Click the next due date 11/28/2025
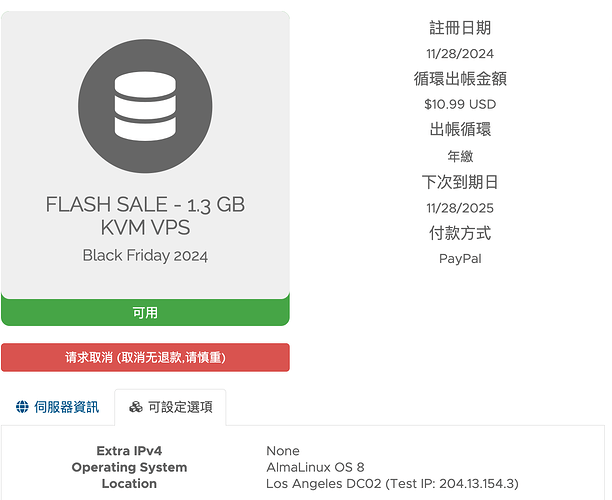The height and width of the screenshot is (500, 612). click(x=460, y=208)
